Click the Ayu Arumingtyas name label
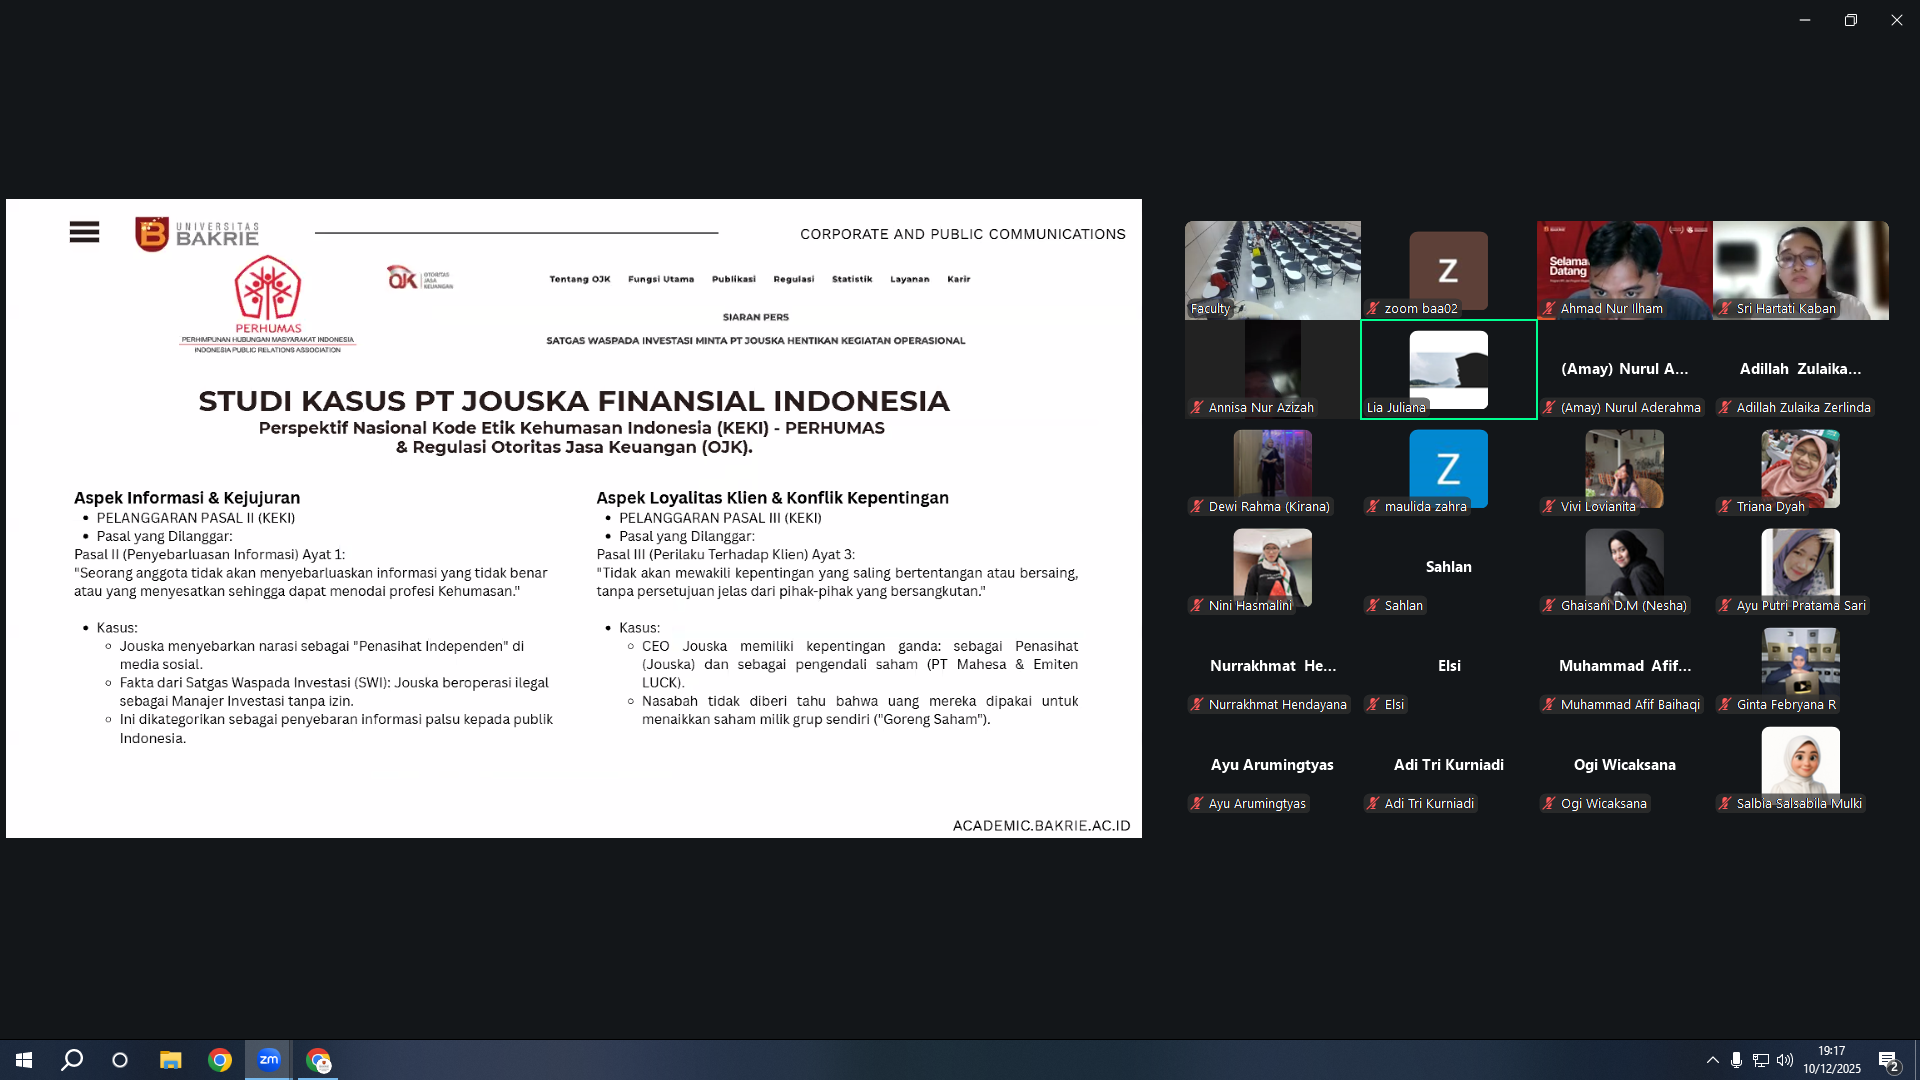This screenshot has height=1080, width=1920. (1257, 804)
